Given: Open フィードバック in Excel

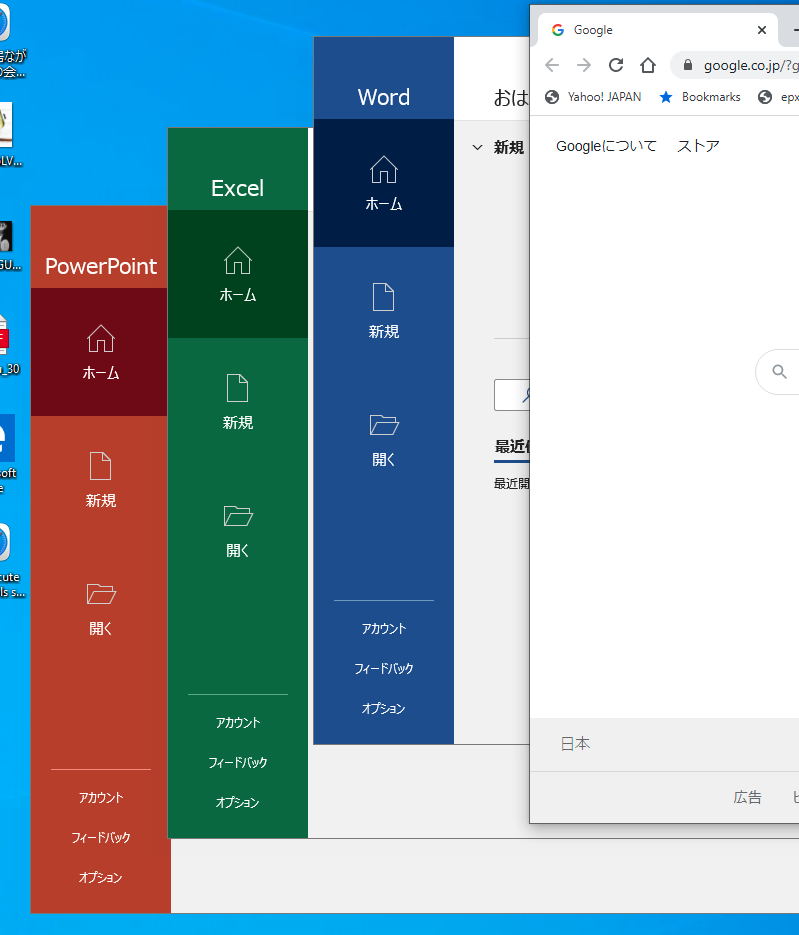Looking at the screenshot, I should (237, 763).
